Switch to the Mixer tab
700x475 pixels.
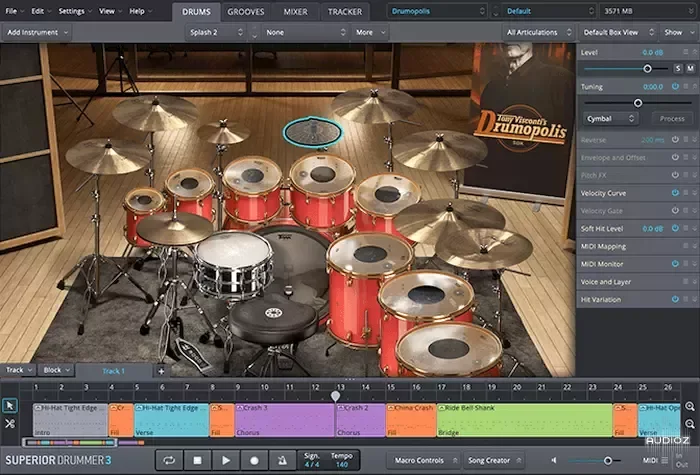(x=295, y=12)
